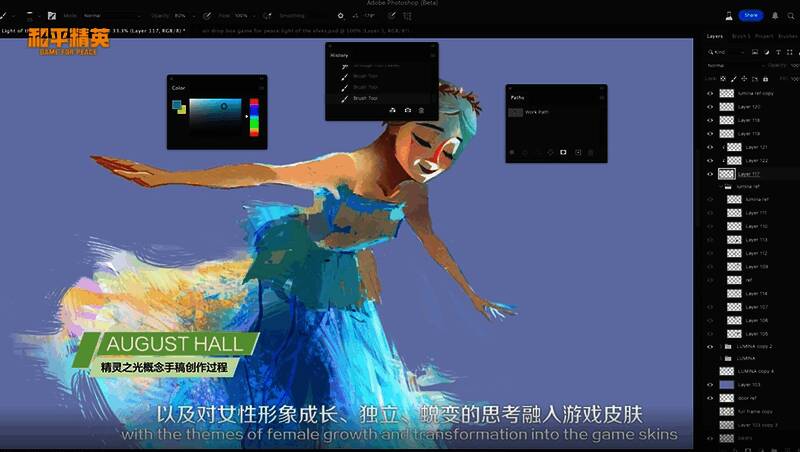This screenshot has width=800, height=452.
Task: Open the History panel flyout menu
Action: click(x=433, y=55)
